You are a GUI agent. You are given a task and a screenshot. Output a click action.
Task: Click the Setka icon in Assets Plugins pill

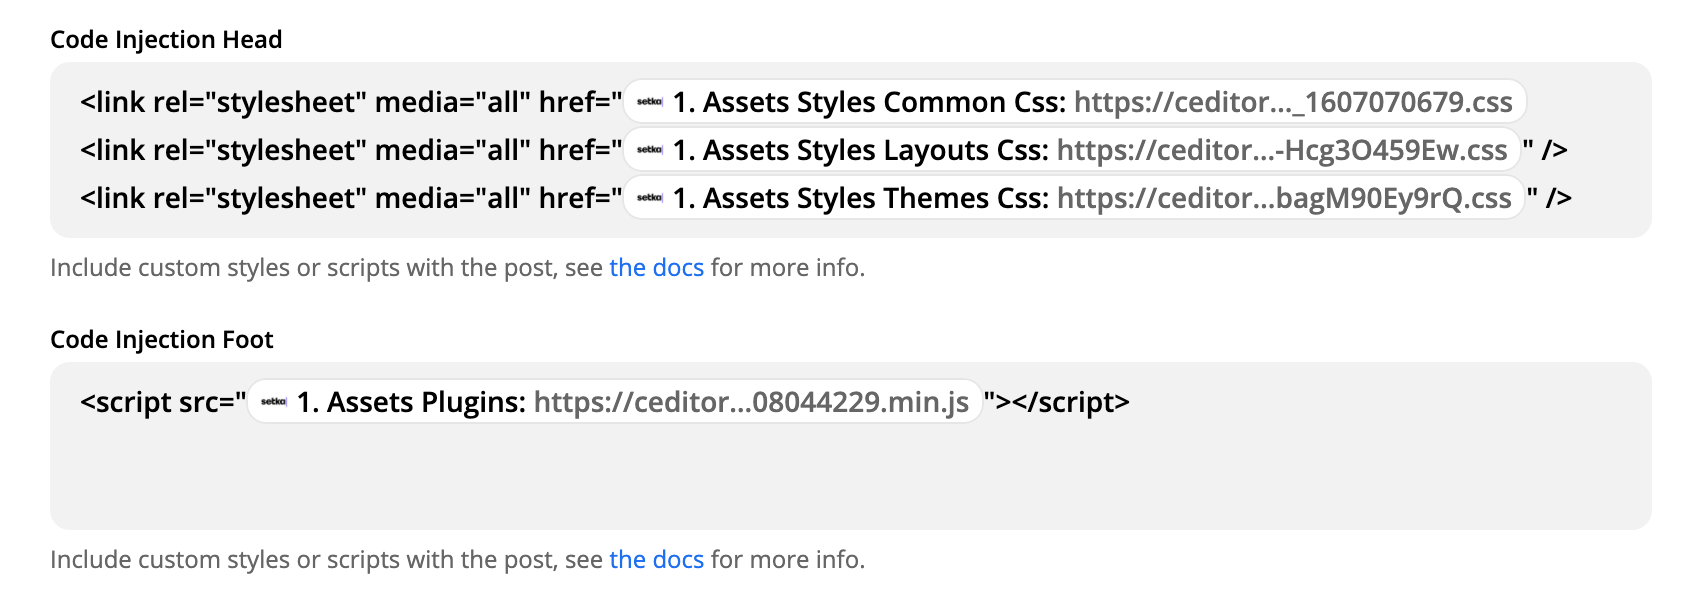point(274,402)
